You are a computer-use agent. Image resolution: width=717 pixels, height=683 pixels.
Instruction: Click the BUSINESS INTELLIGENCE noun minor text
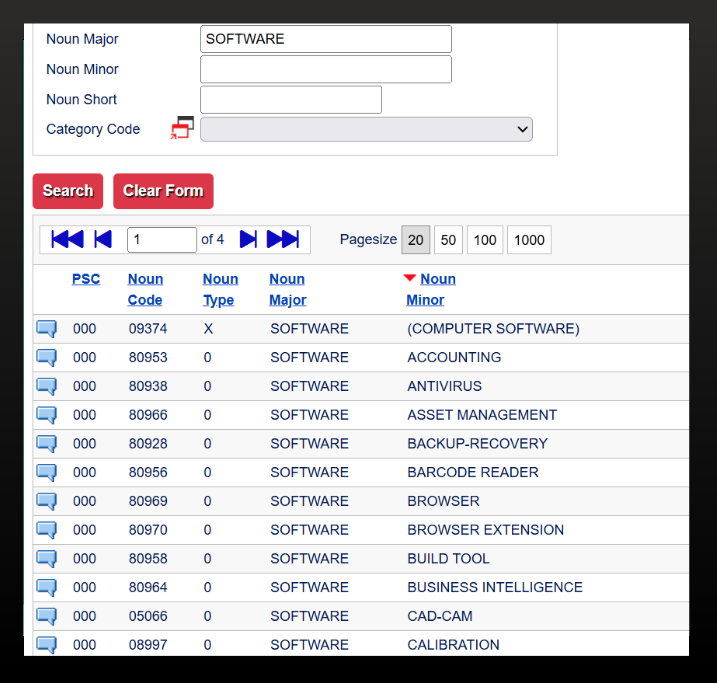[x=495, y=587]
